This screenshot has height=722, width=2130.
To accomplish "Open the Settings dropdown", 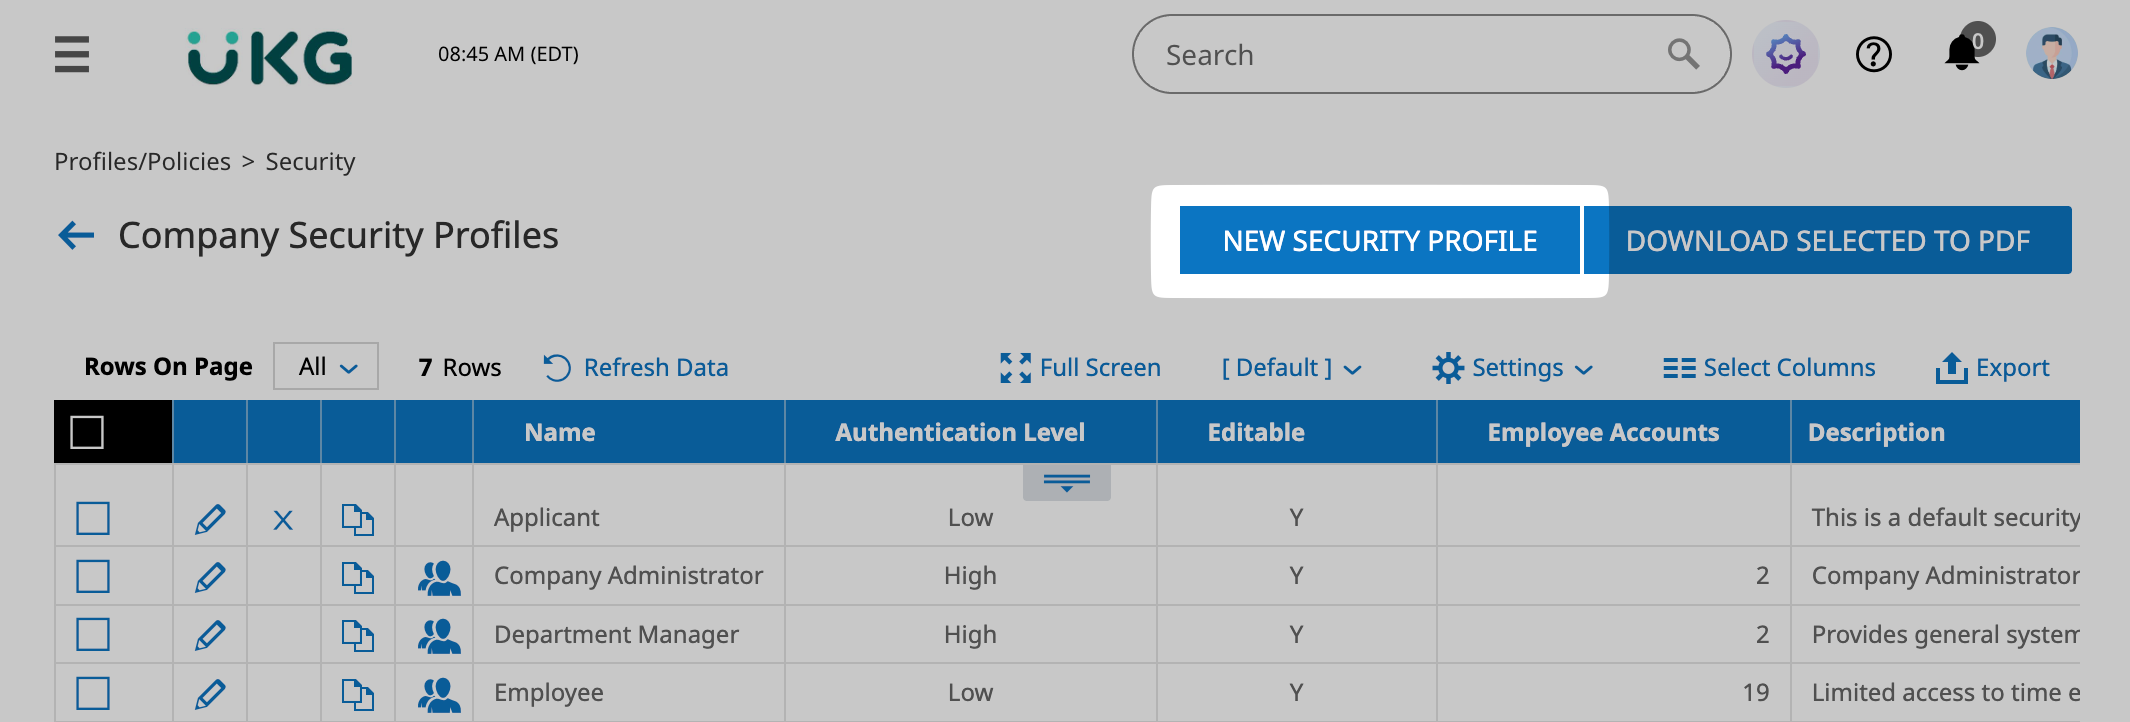I will 1512,368.
